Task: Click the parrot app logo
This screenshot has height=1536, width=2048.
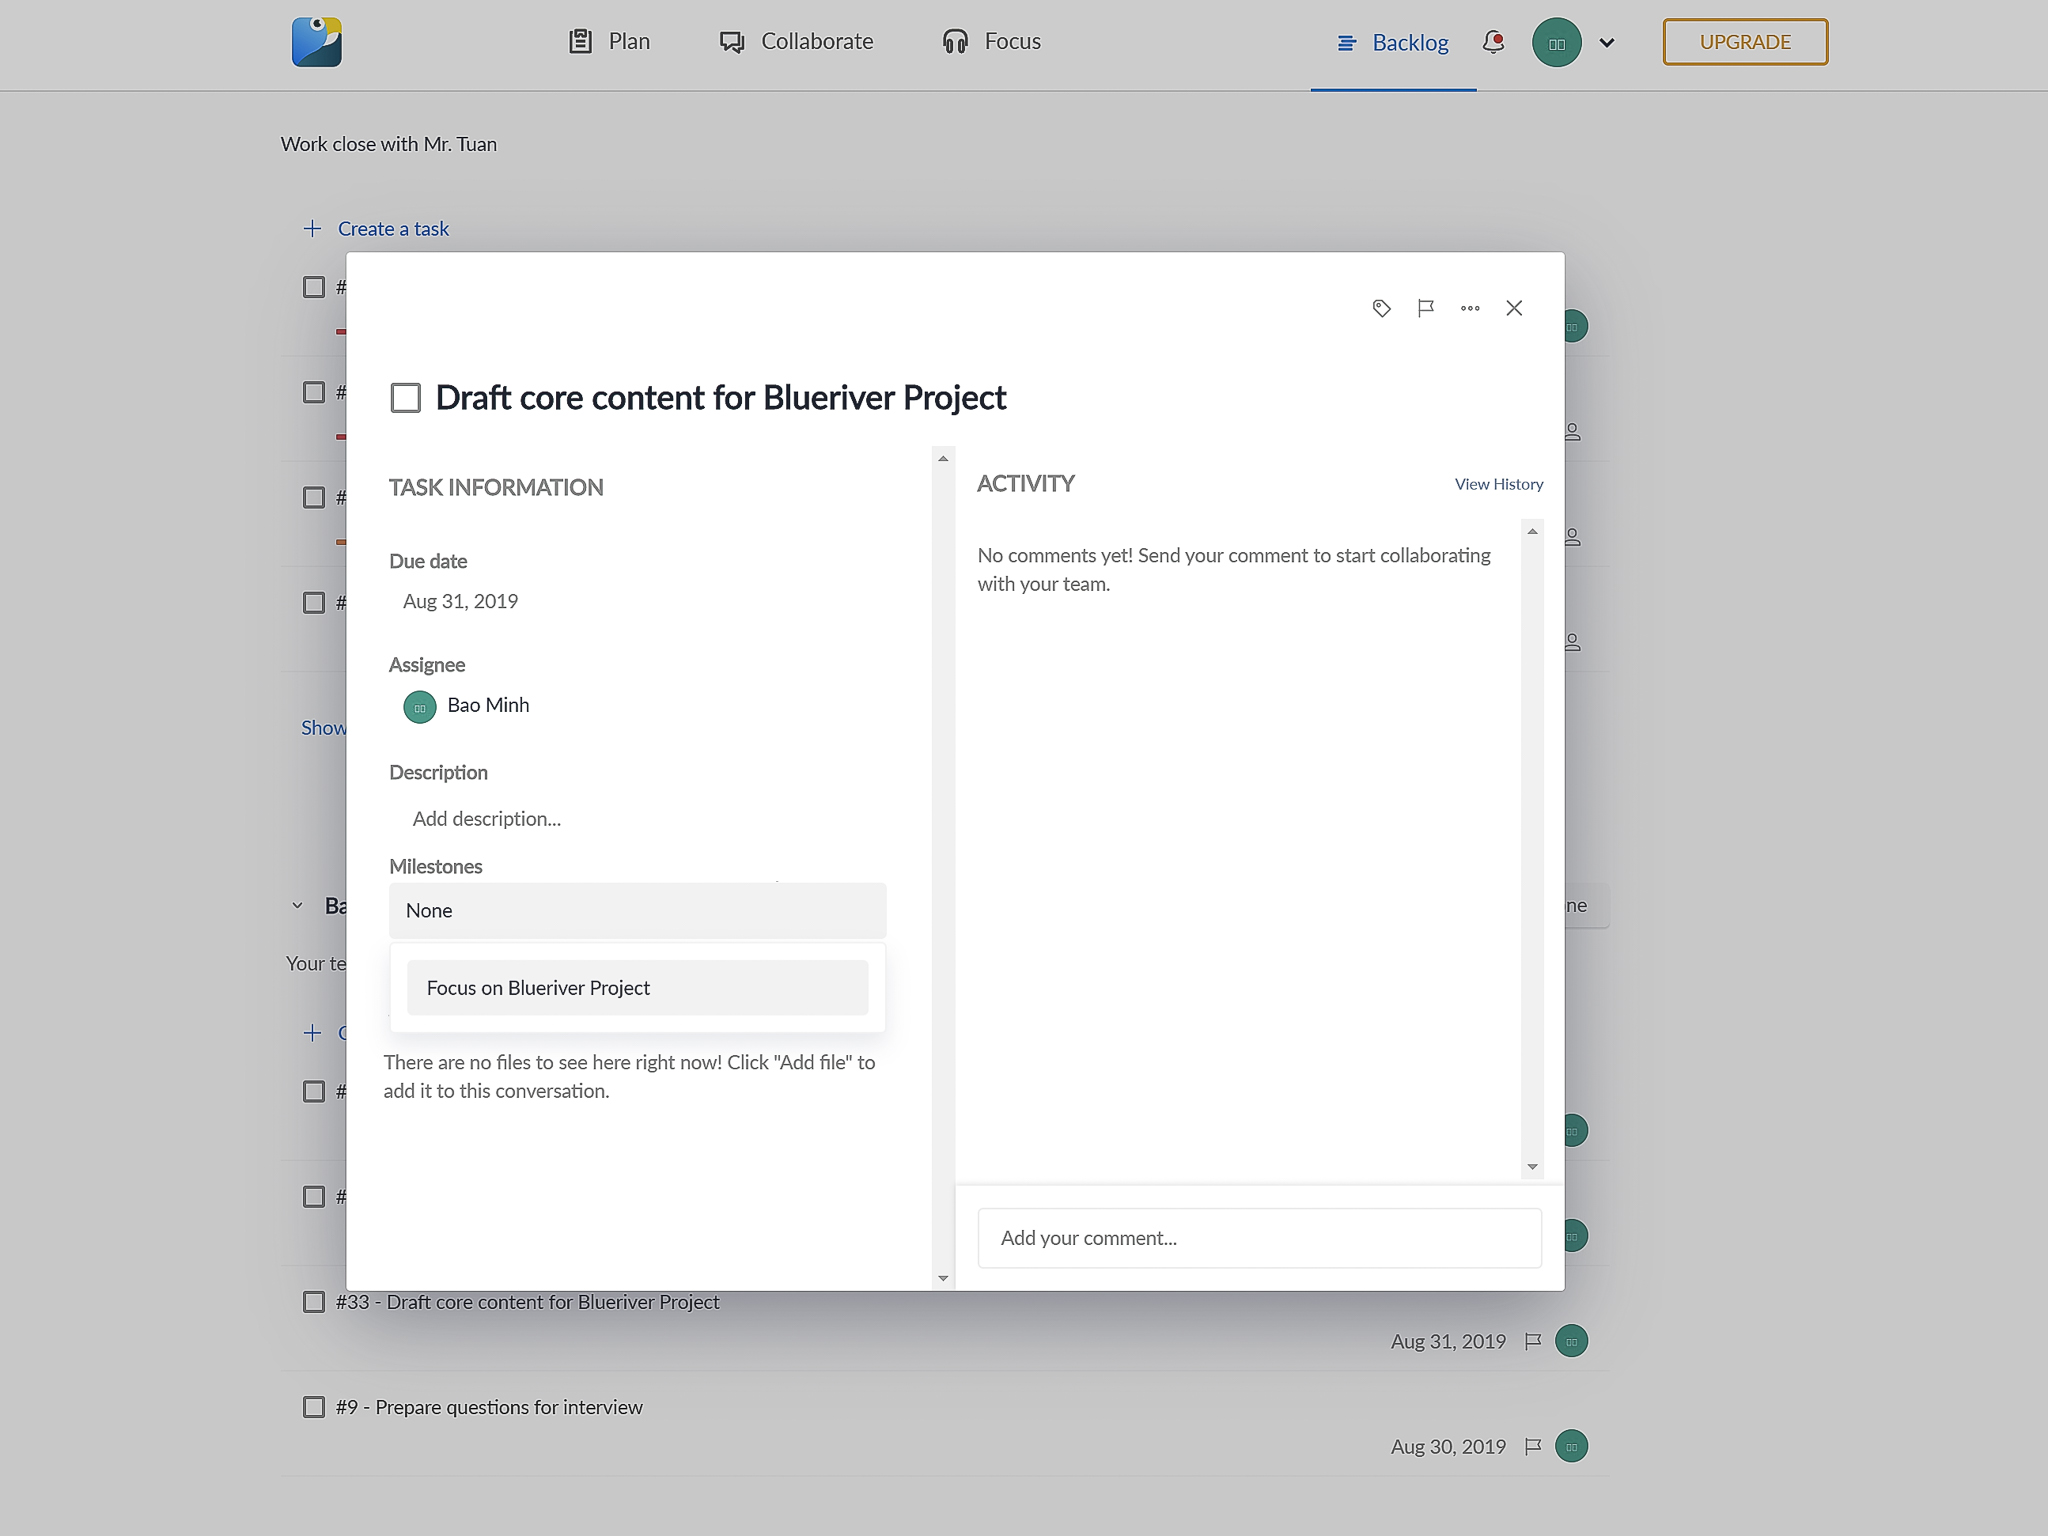Action: point(317,42)
